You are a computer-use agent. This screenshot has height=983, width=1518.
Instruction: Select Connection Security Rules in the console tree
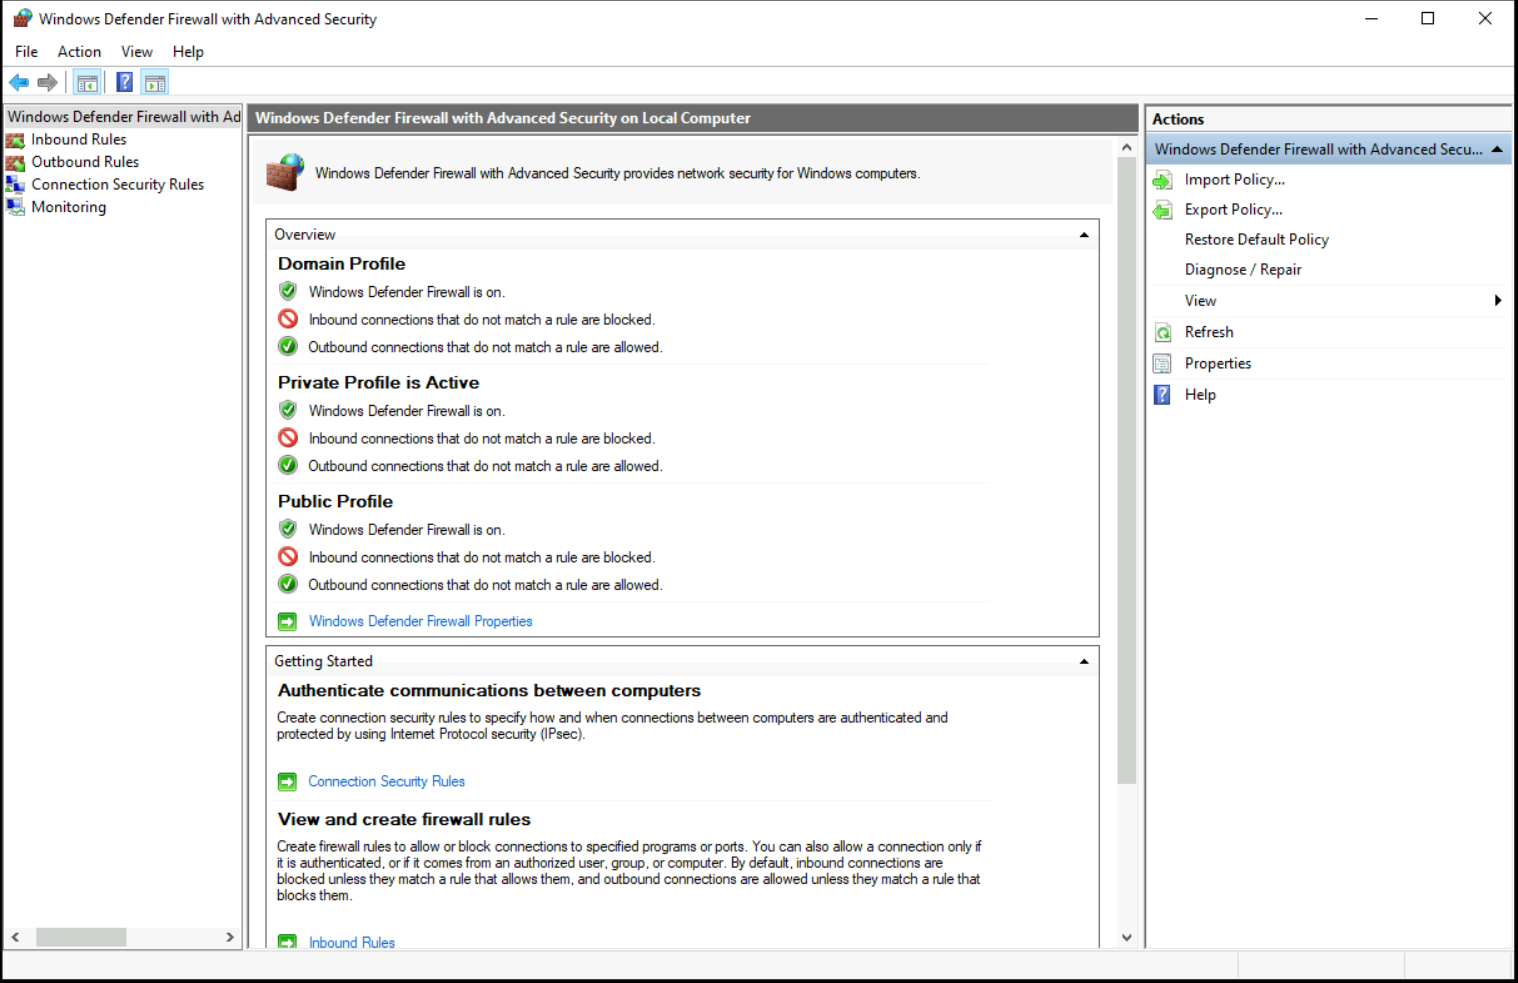click(x=117, y=185)
